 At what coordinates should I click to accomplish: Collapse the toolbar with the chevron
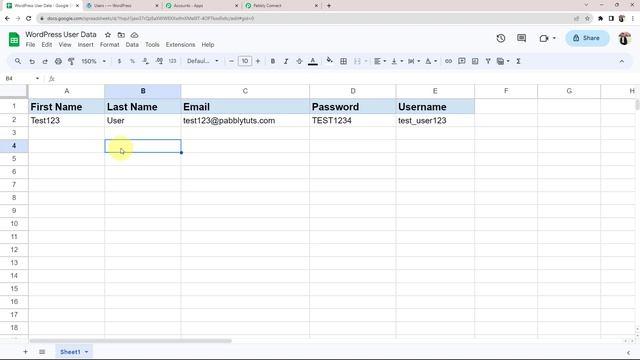pos(622,61)
